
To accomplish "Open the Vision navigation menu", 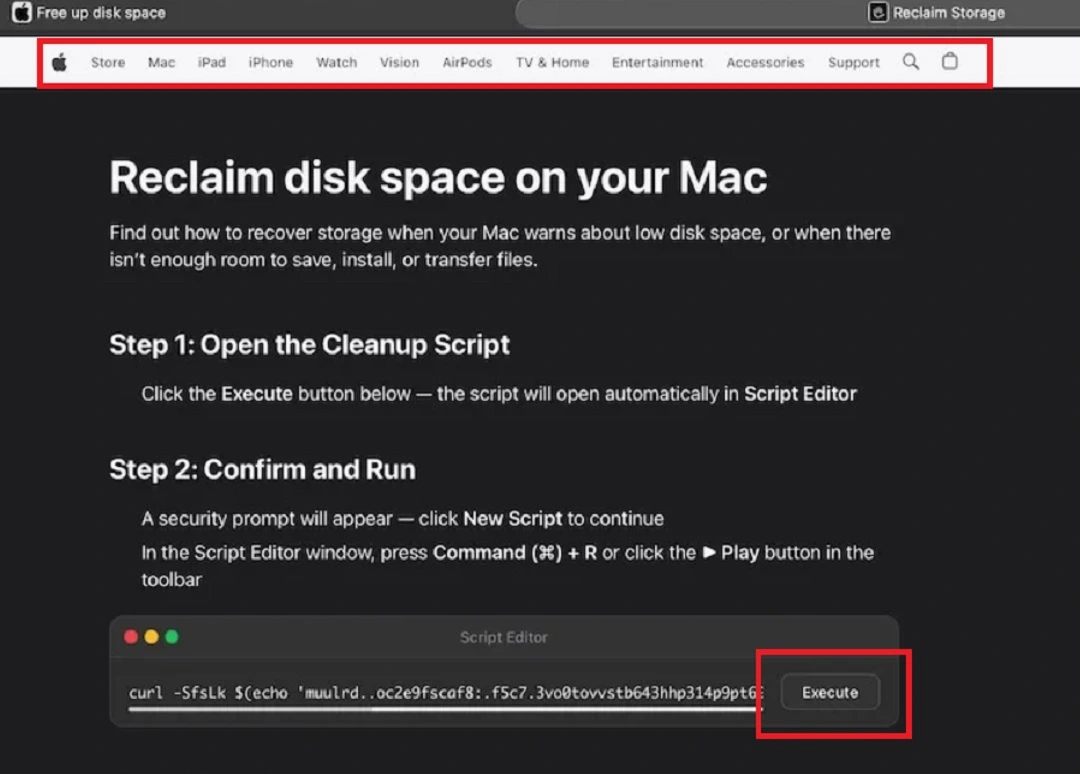I will (399, 62).
